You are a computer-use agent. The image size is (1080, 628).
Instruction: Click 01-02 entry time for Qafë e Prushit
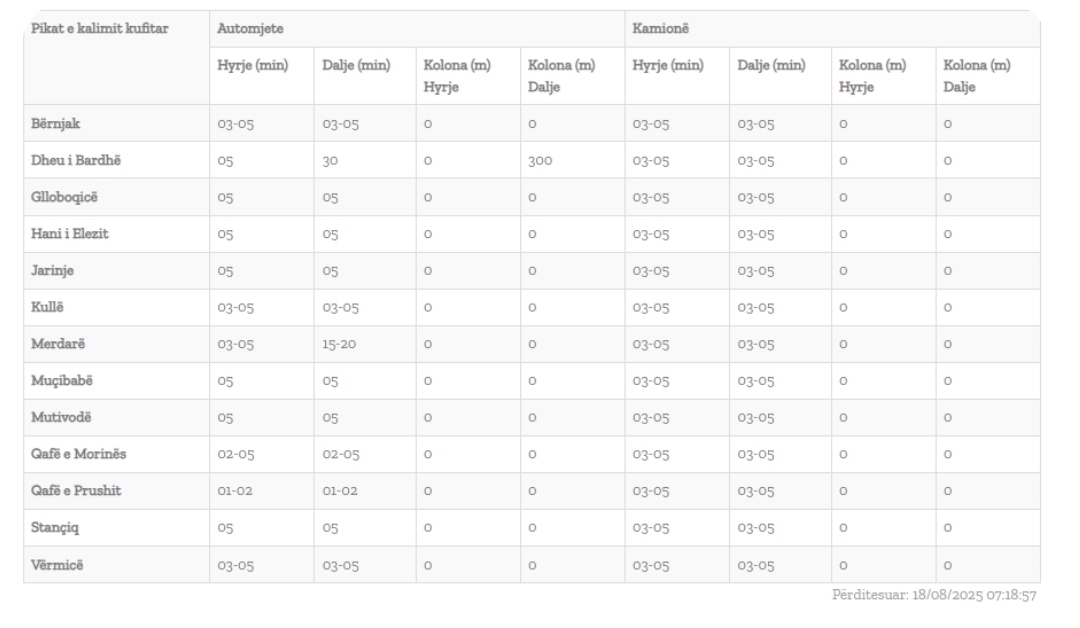pyautogui.click(x=235, y=491)
